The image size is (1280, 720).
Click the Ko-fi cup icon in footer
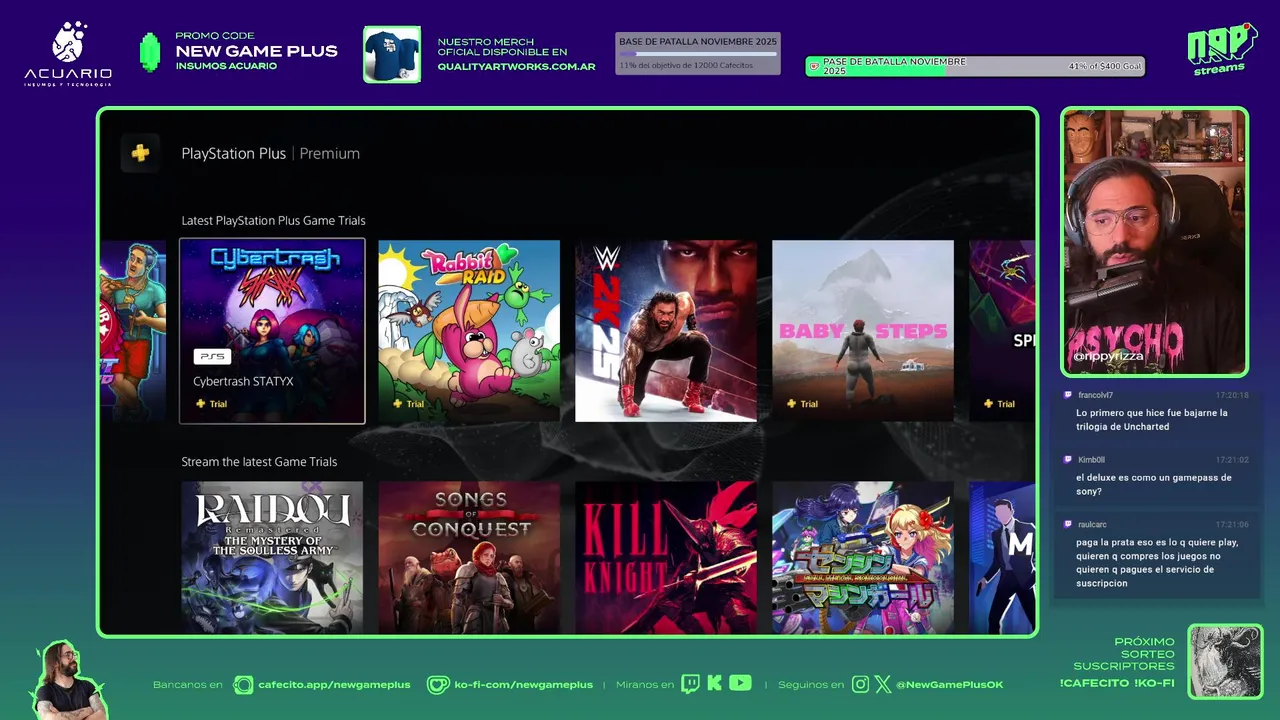click(x=437, y=685)
